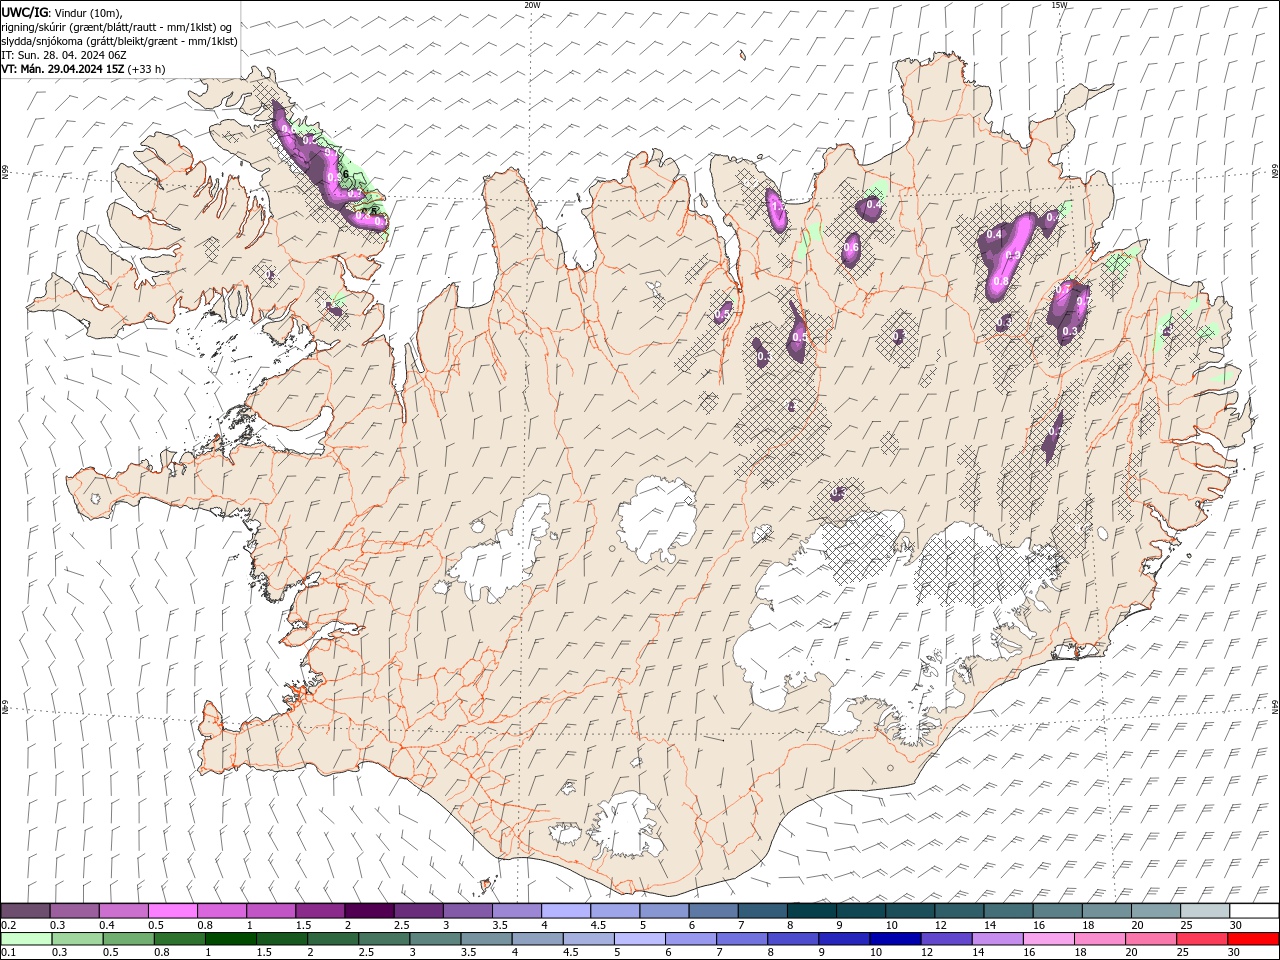This screenshot has height=960, width=1280.
Task: Click the '0.1' label under the lower legend
Action: click(x=8, y=952)
